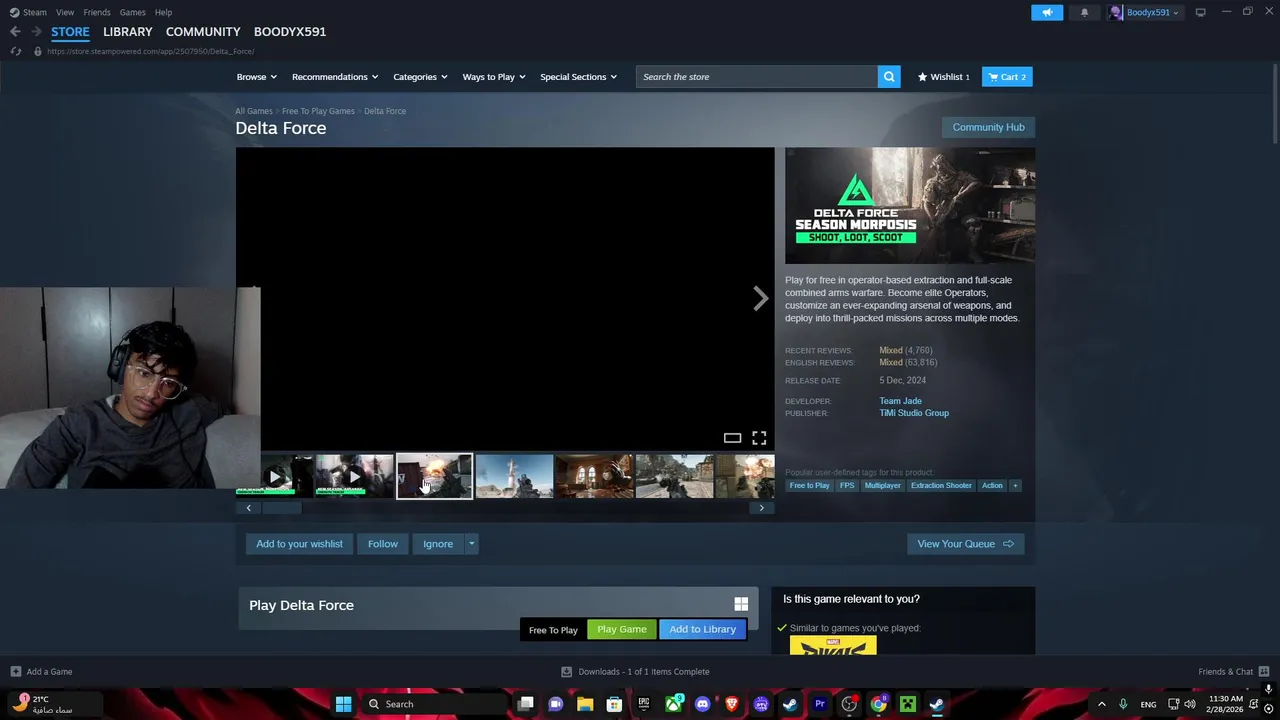
Task: Click the STORE tab
Action: click(70, 32)
